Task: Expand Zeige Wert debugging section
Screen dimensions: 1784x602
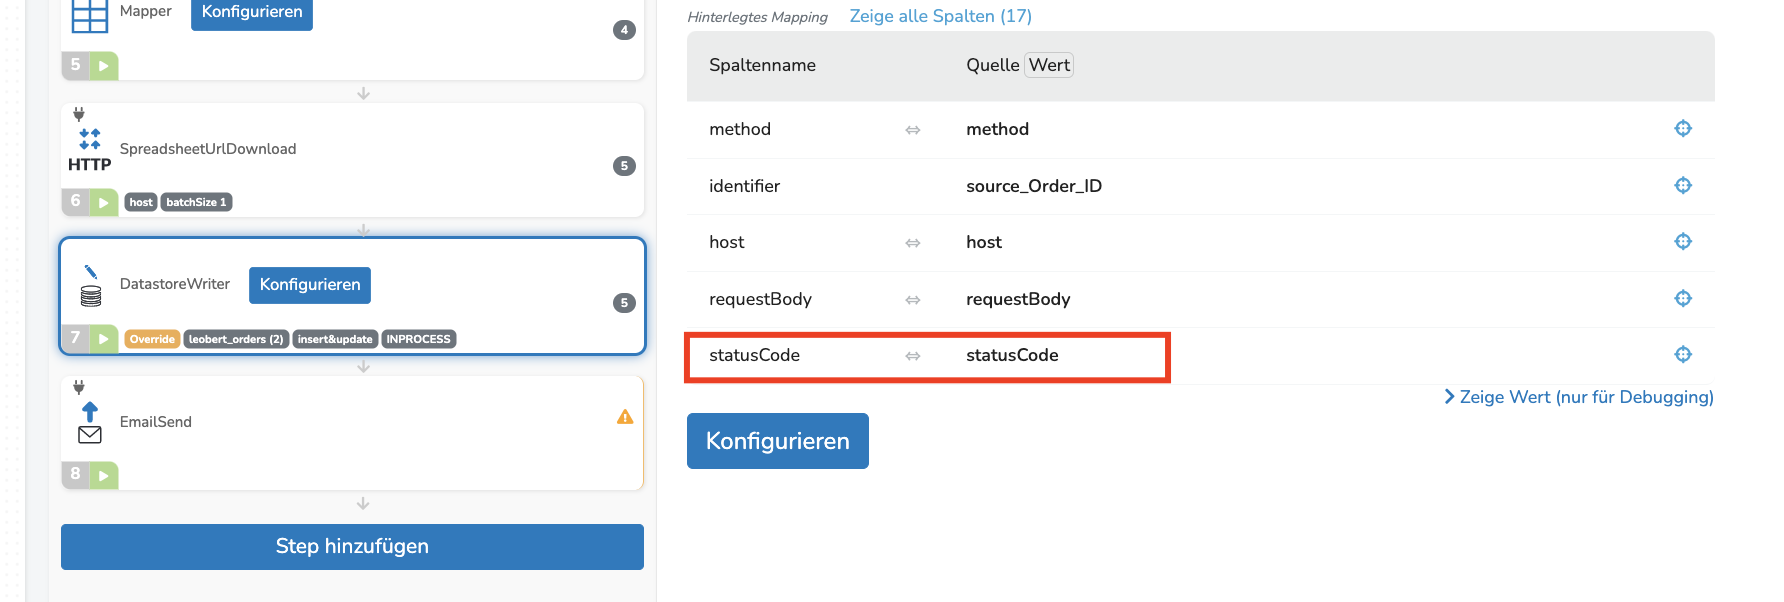Action: pyautogui.click(x=1579, y=397)
